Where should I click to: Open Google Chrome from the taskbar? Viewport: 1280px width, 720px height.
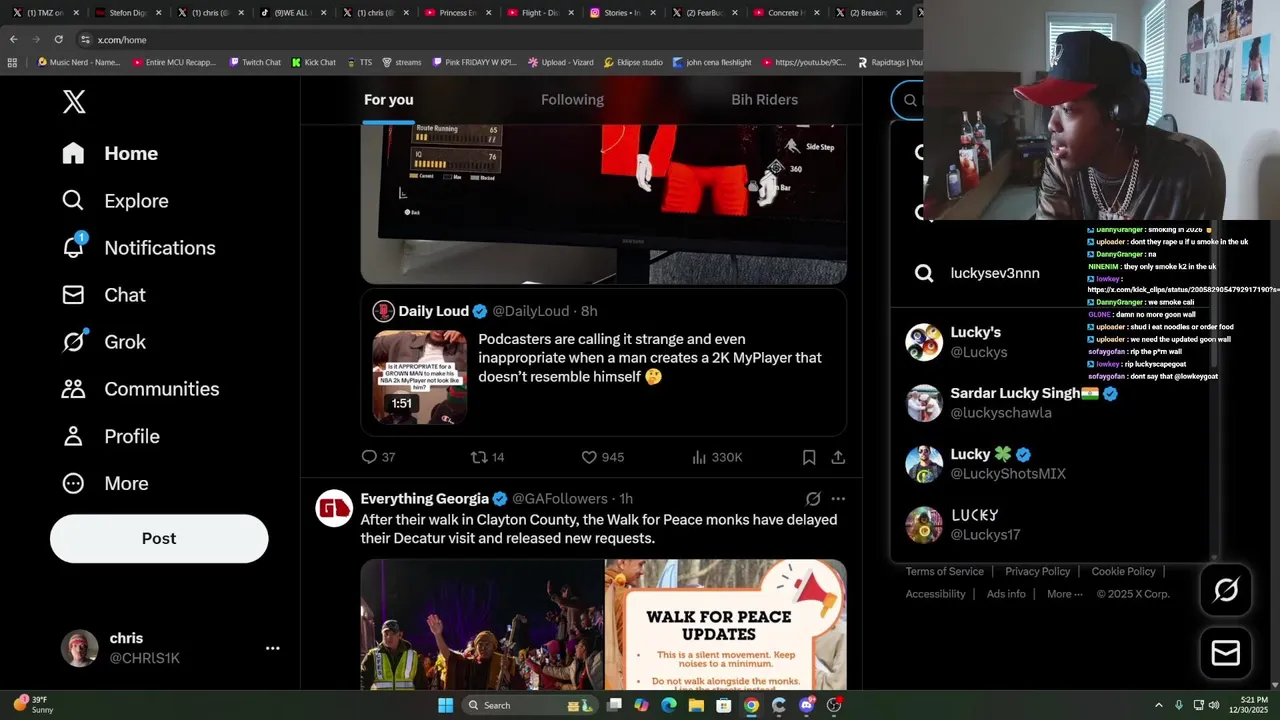[751, 705]
